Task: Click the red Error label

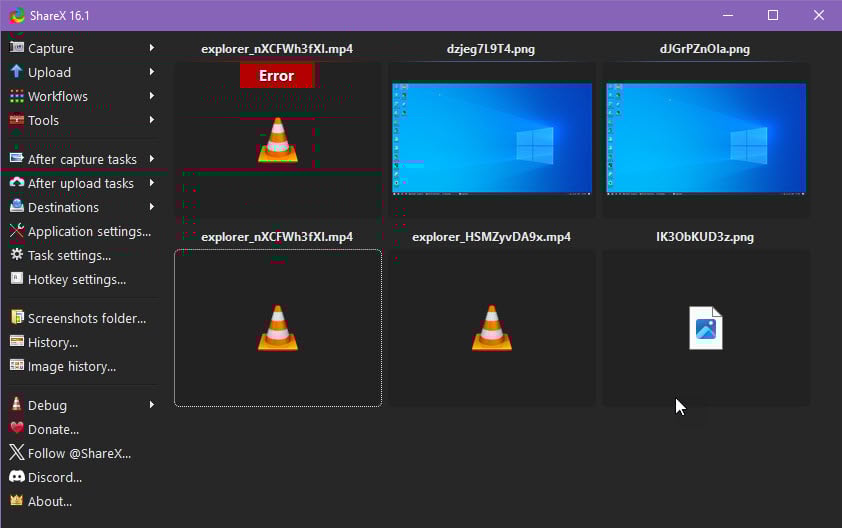Action: pyautogui.click(x=277, y=75)
